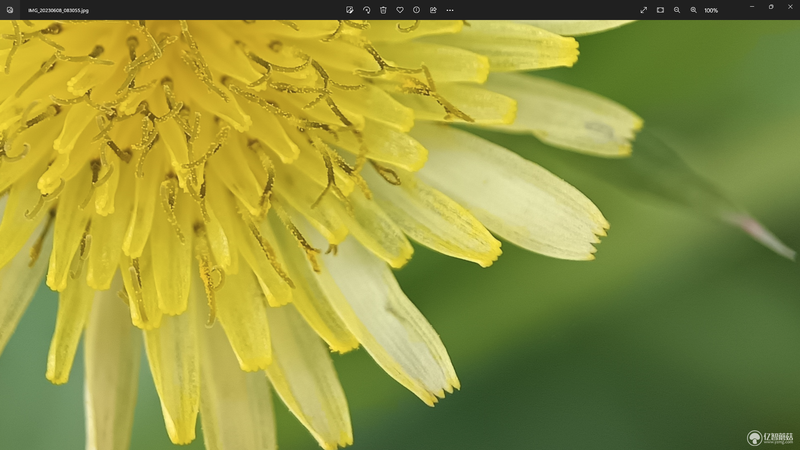Minimize the Photos window
This screenshot has height=450, width=800.
752,7
